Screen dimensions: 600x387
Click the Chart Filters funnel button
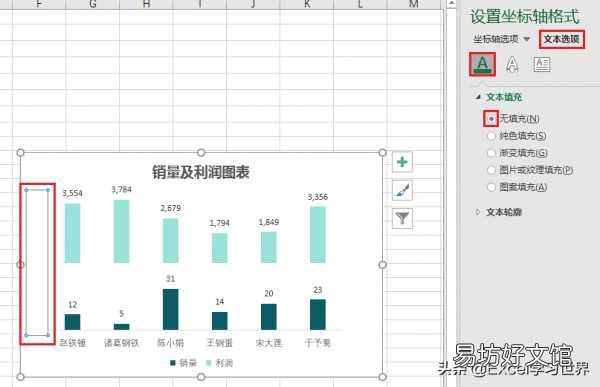click(402, 219)
